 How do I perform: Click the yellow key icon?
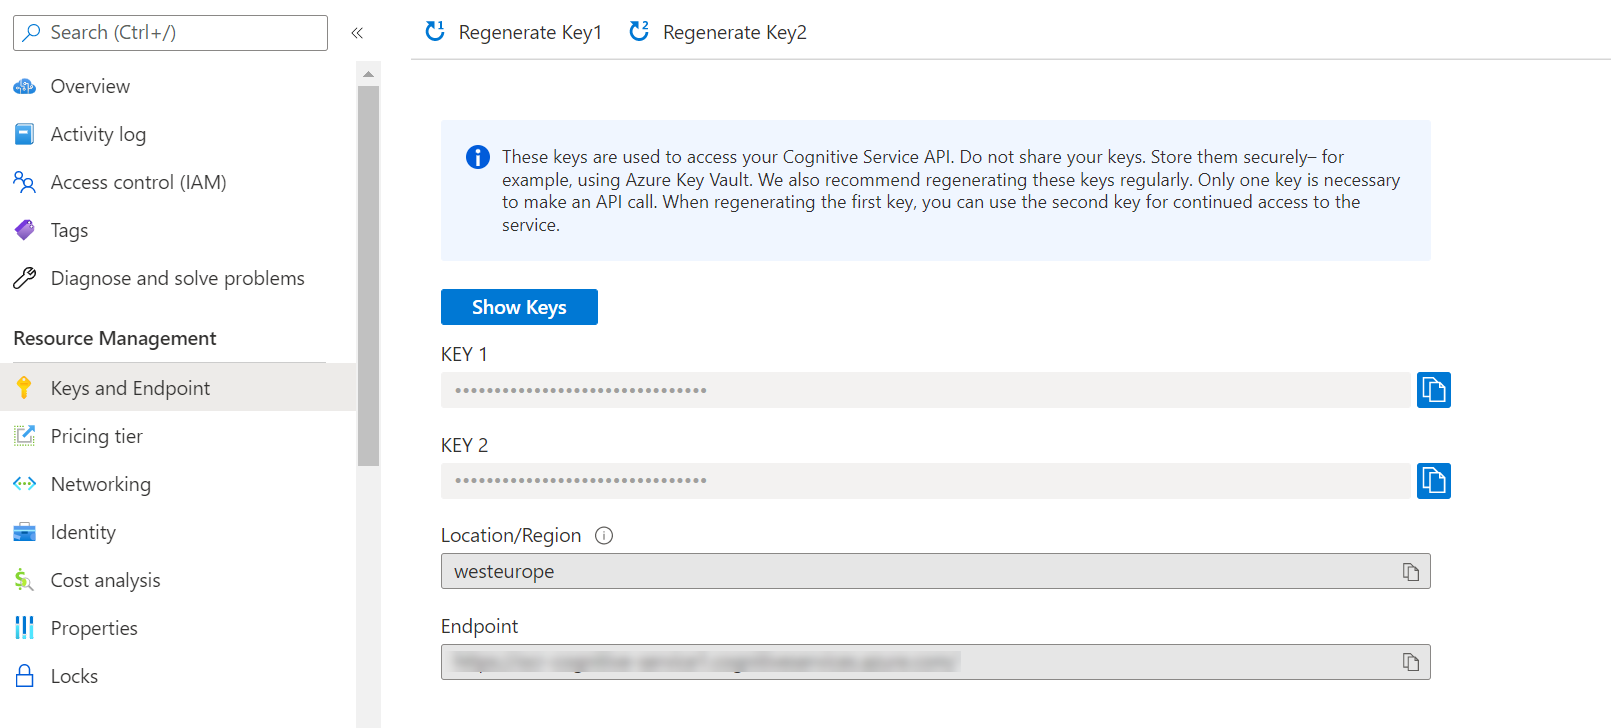point(24,388)
